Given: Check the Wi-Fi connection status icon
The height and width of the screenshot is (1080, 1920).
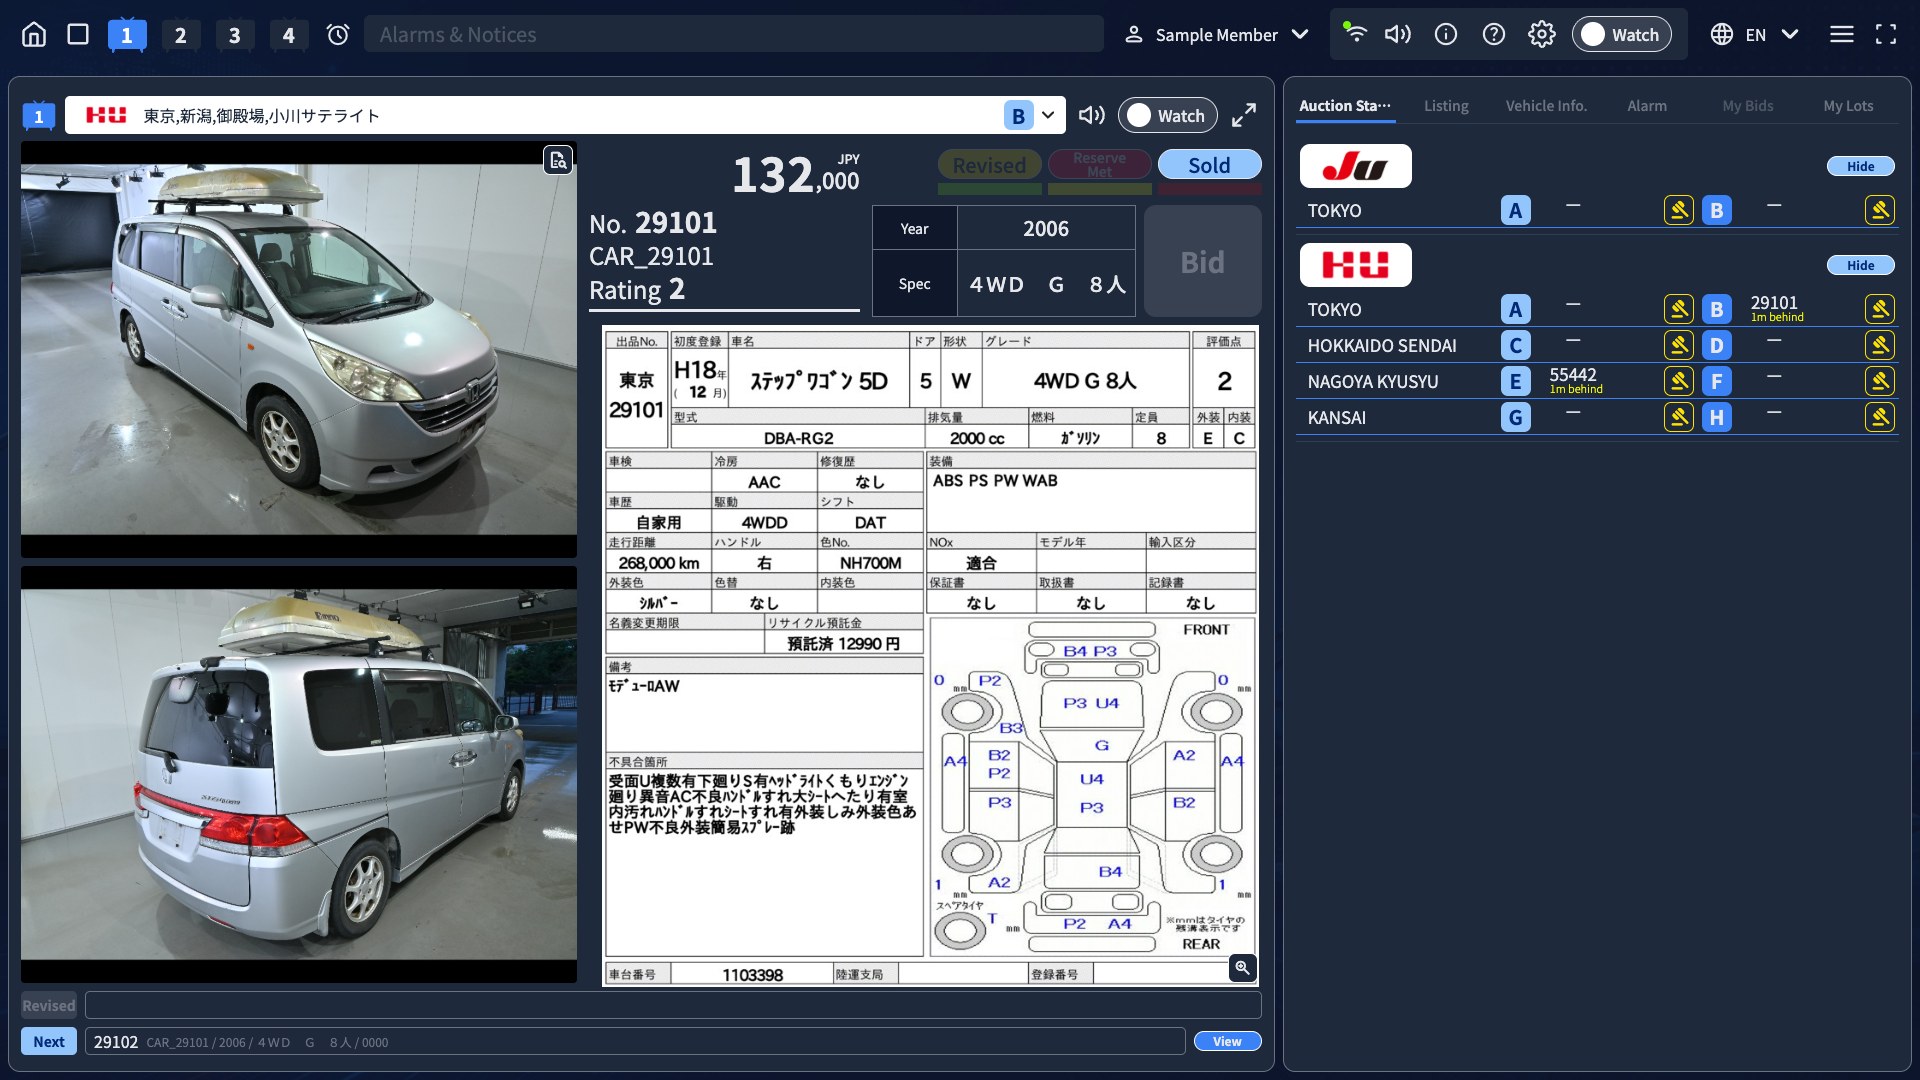Looking at the screenshot, I should (1355, 33).
